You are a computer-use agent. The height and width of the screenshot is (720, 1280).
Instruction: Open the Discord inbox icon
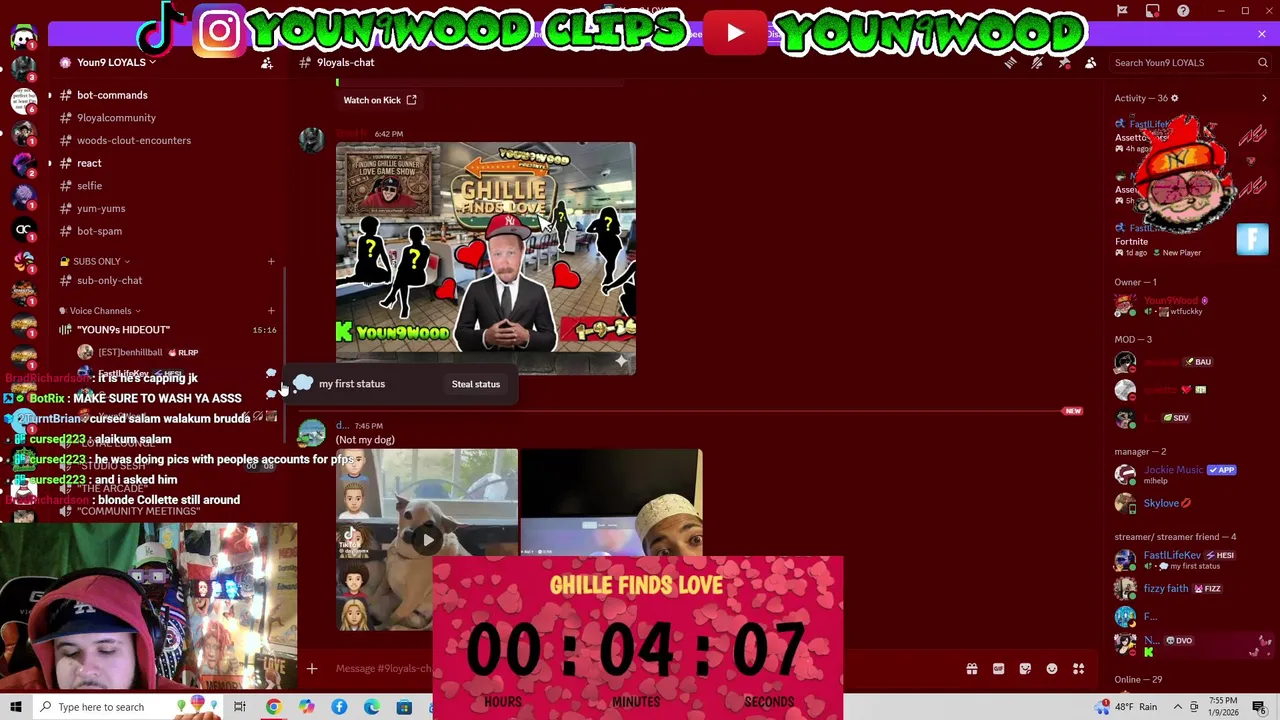1153,11
